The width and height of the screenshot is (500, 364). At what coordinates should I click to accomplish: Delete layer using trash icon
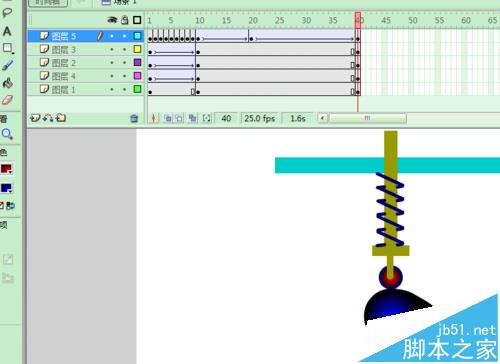[x=134, y=118]
